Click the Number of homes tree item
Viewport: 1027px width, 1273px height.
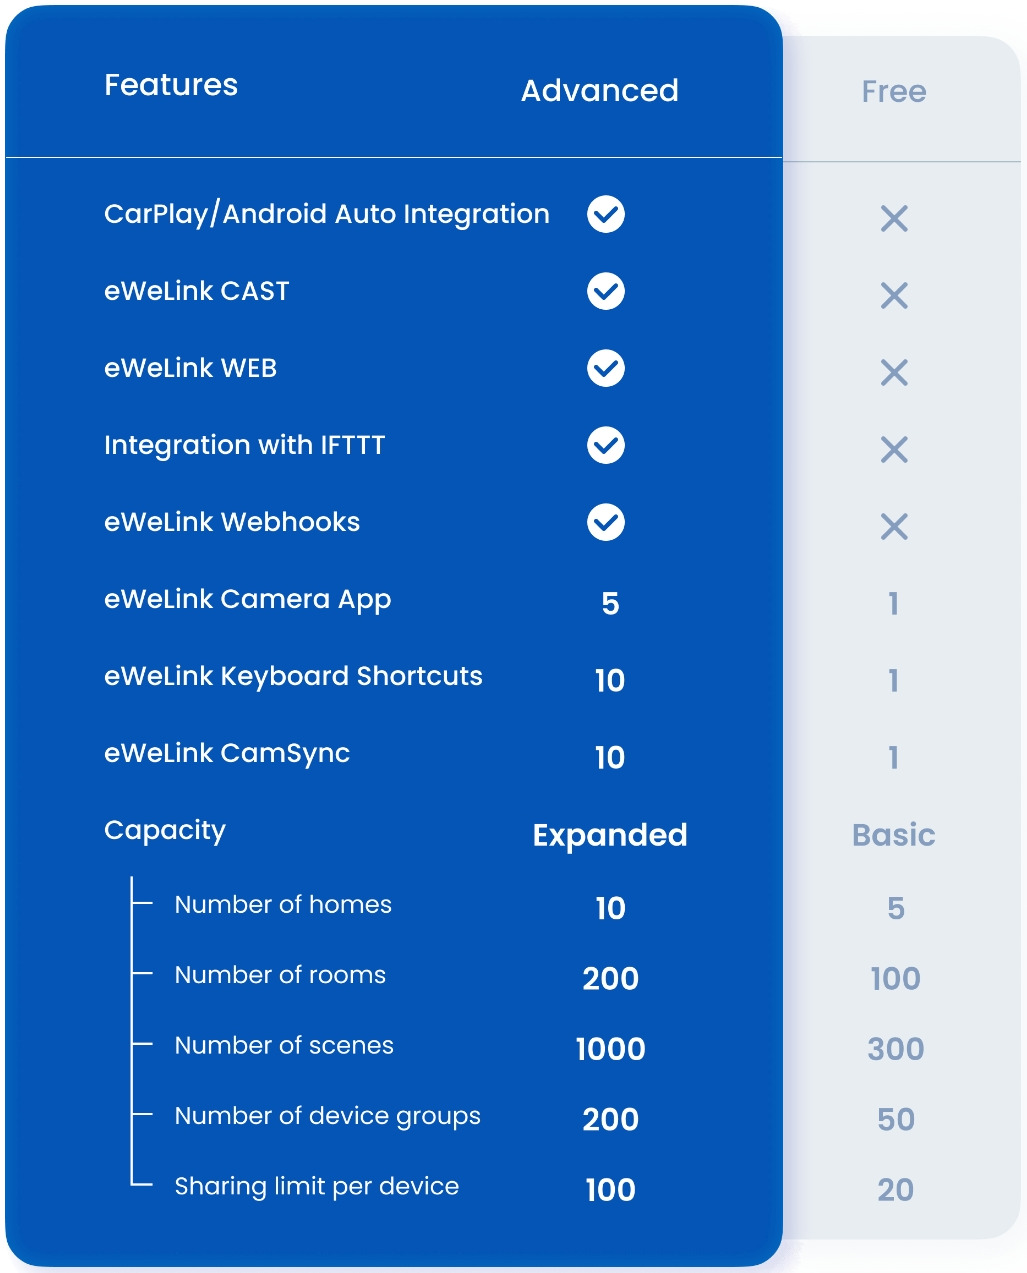[x=283, y=905]
